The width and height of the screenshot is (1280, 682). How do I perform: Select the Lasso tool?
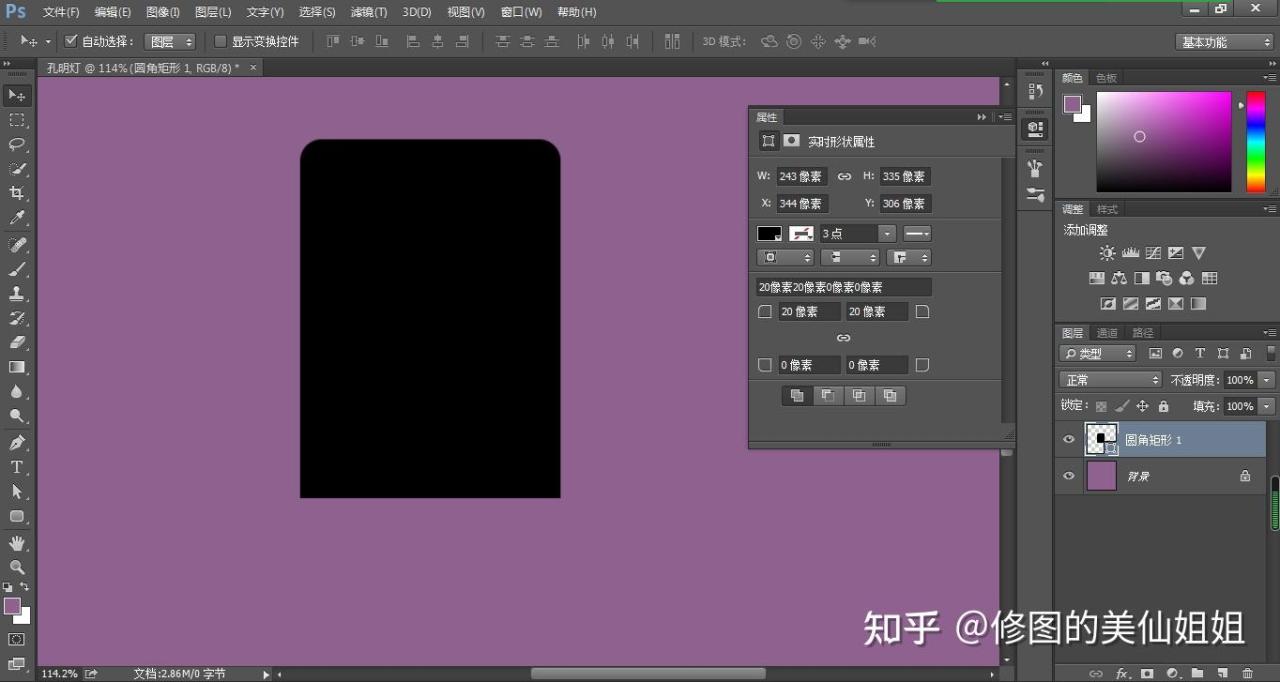17,144
